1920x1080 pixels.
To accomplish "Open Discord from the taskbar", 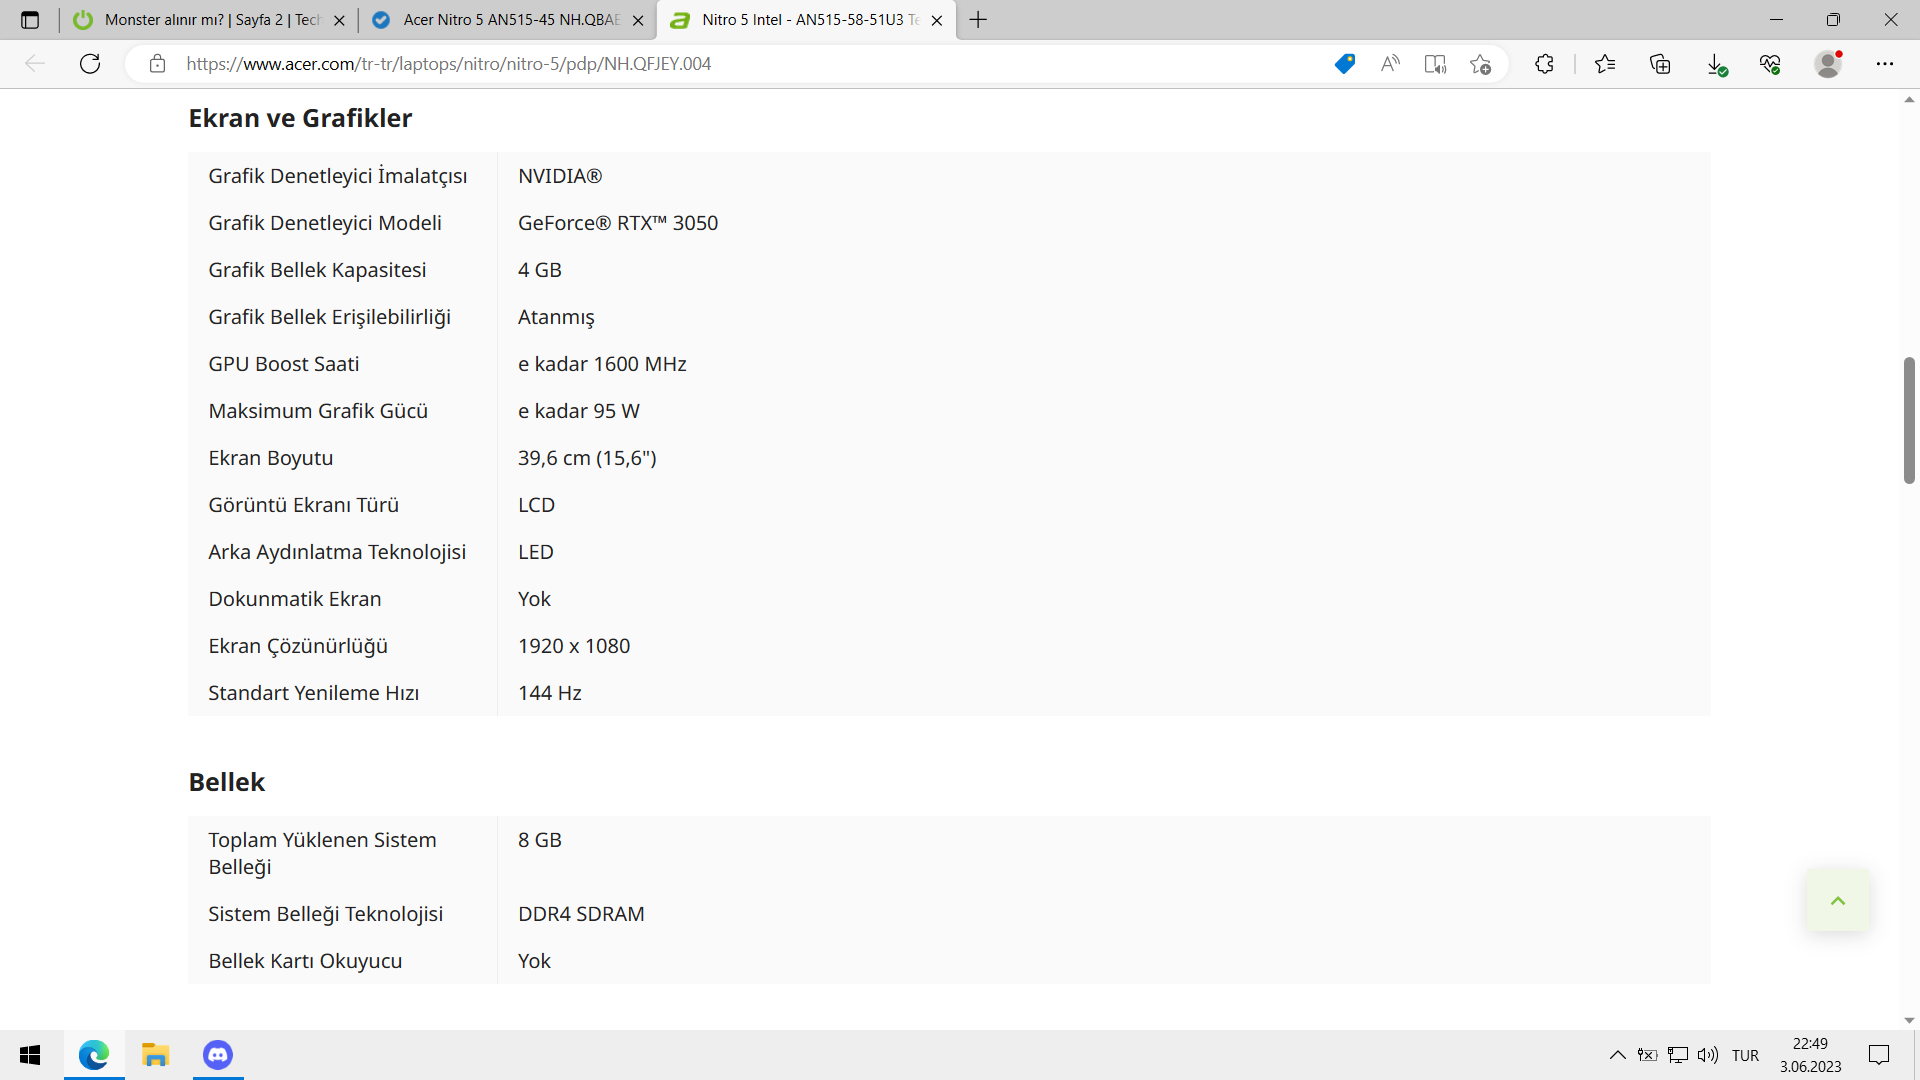I will [217, 1055].
